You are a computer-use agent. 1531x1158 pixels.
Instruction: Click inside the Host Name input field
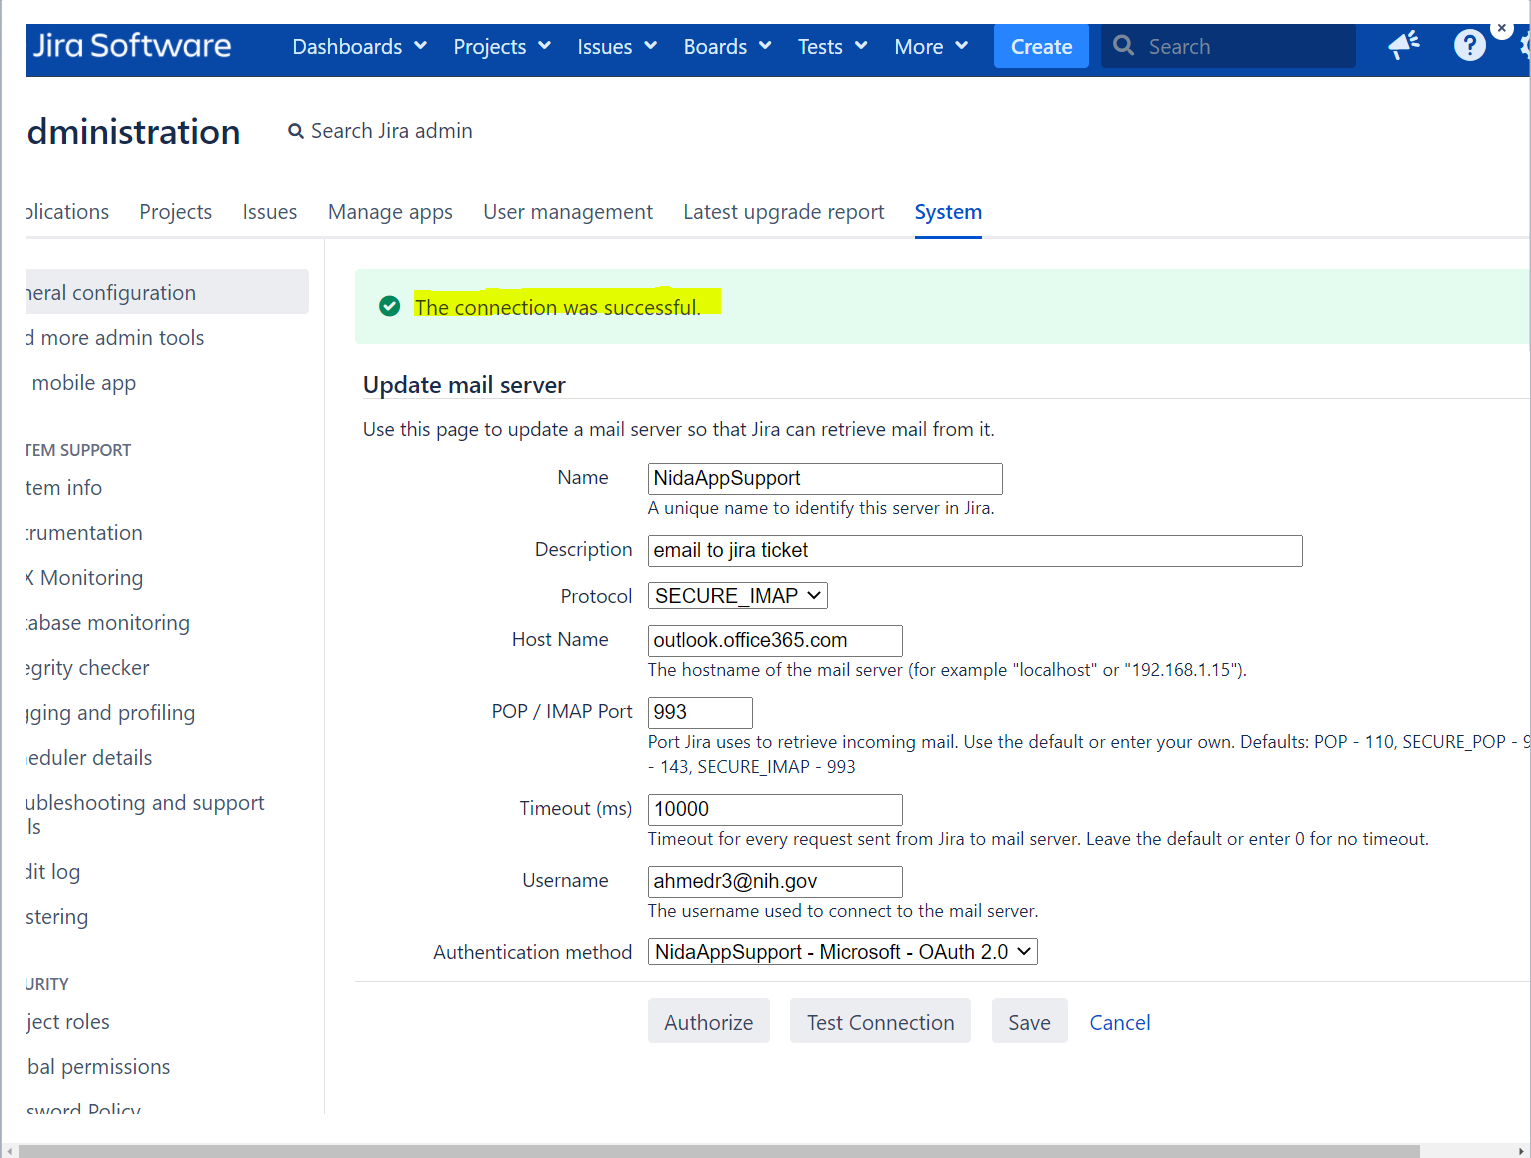[x=774, y=640]
